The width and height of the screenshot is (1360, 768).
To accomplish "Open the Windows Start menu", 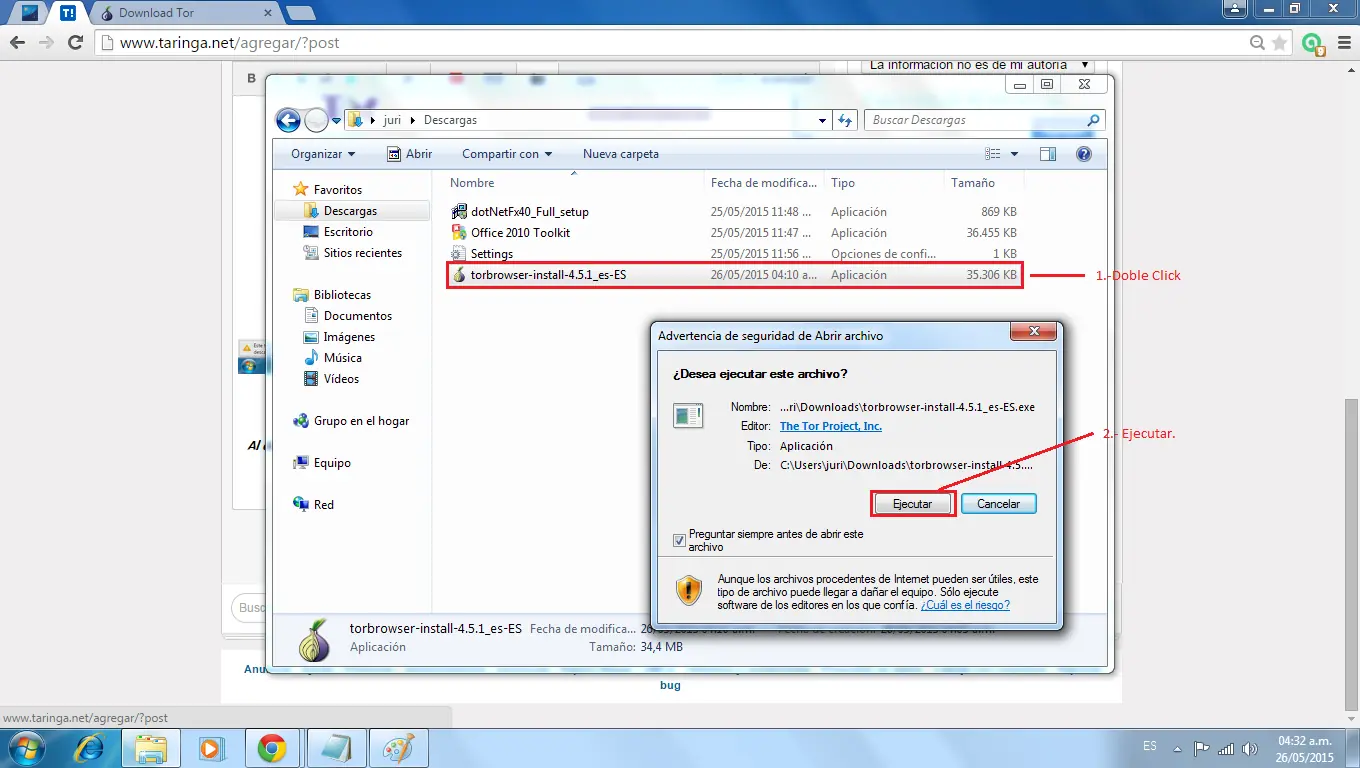I will 27,748.
